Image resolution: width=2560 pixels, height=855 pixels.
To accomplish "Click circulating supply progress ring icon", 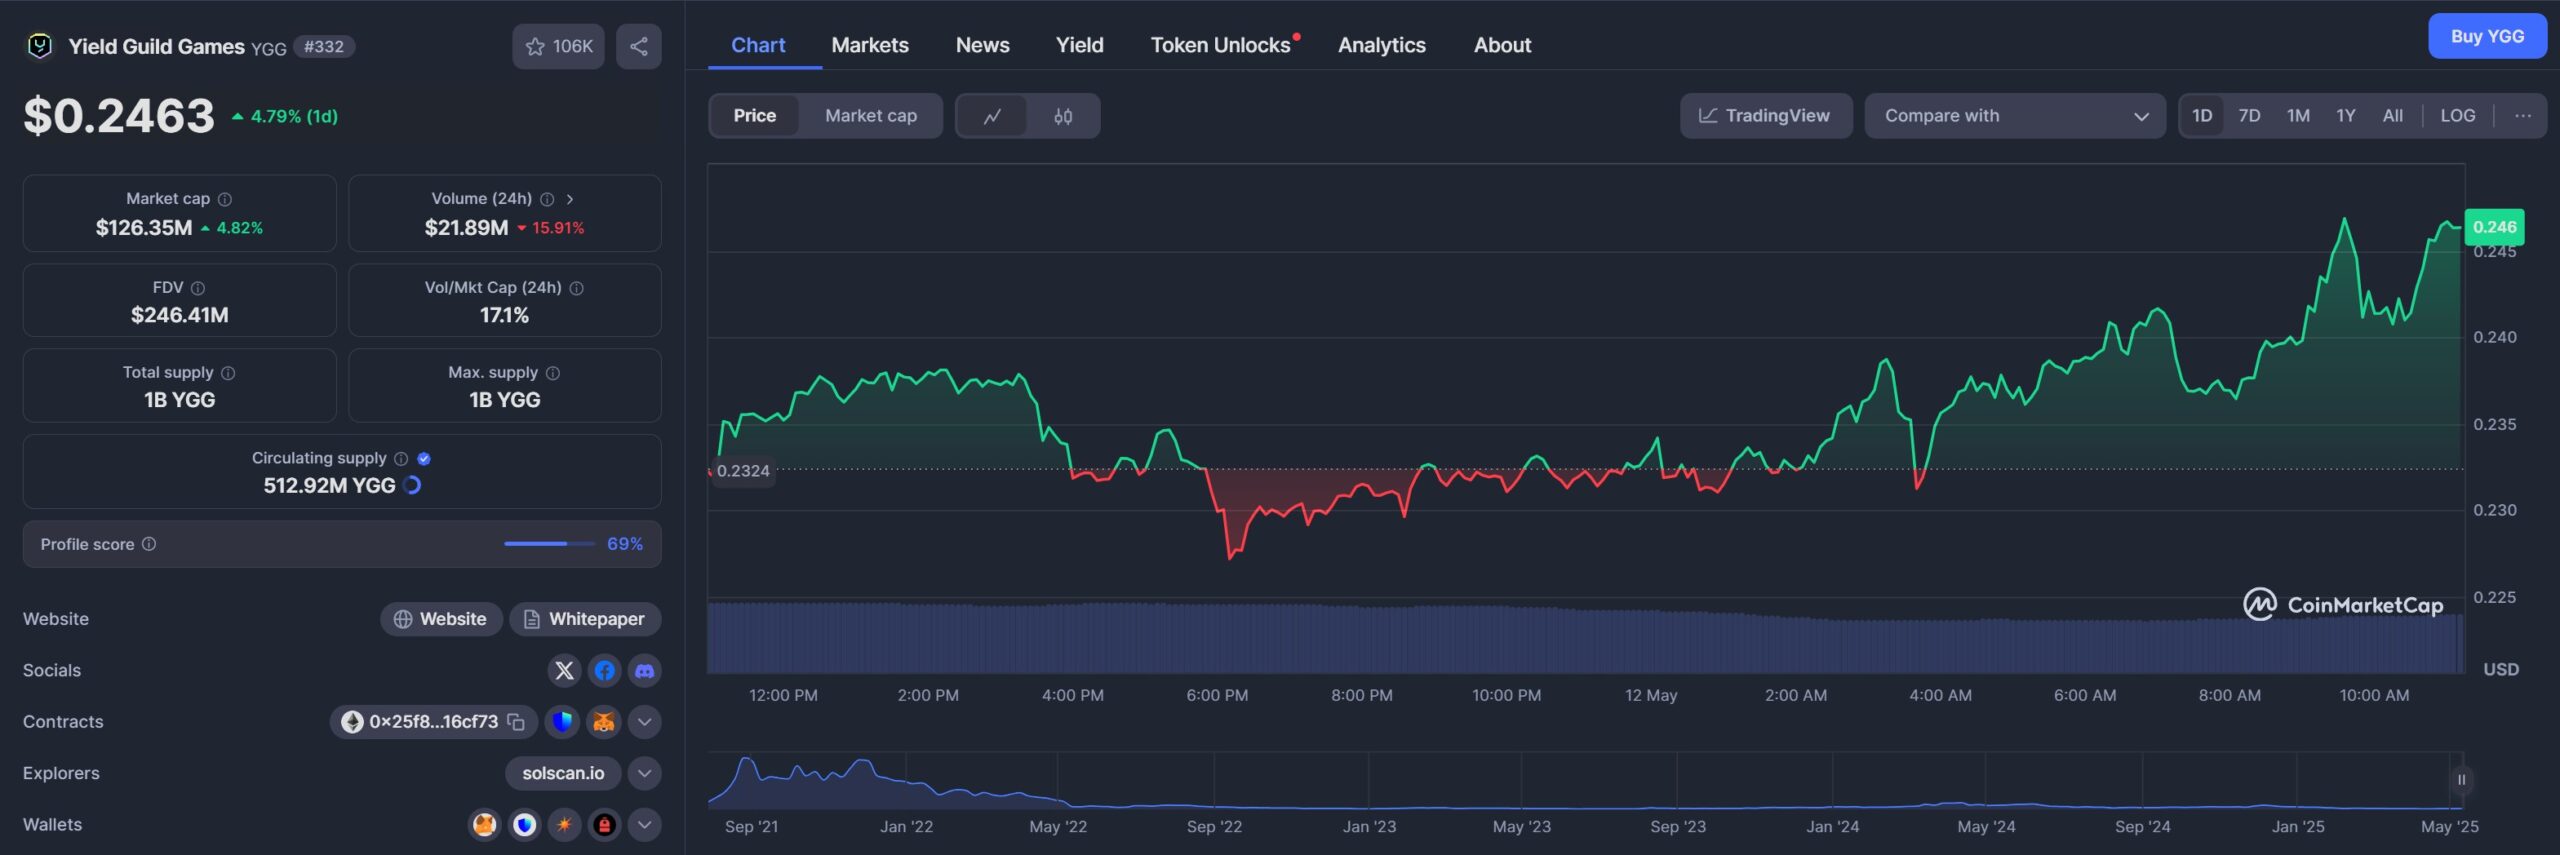I will [x=412, y=485].
